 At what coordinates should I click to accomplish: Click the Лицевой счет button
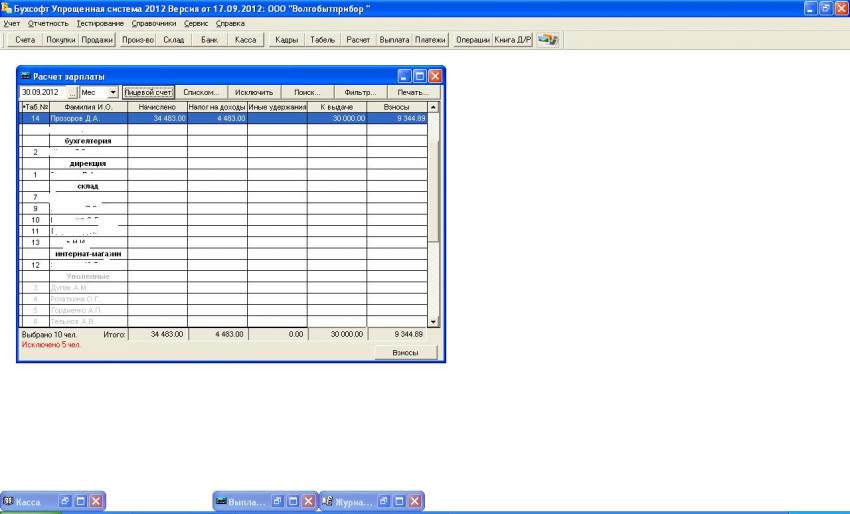[147, 92]
